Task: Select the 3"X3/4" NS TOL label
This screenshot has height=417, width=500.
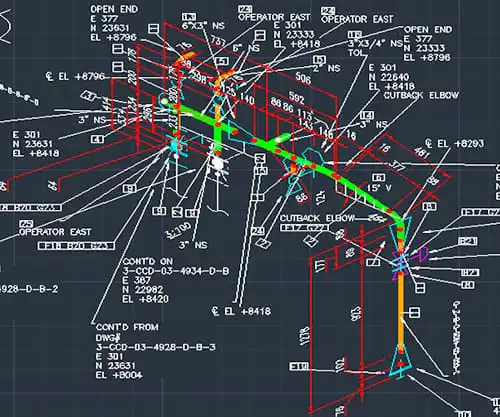Action: coord(376,48)
